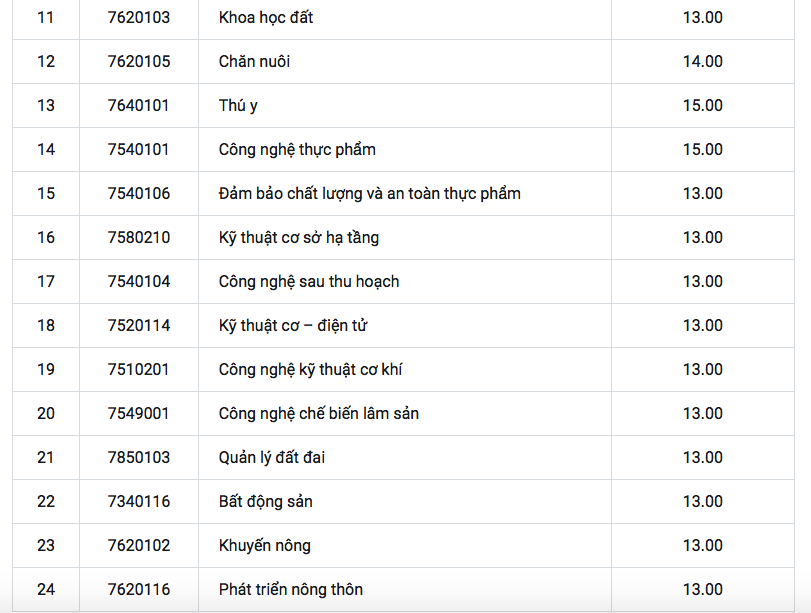Click the 'Khoa học đất' major name

[266, 18]
